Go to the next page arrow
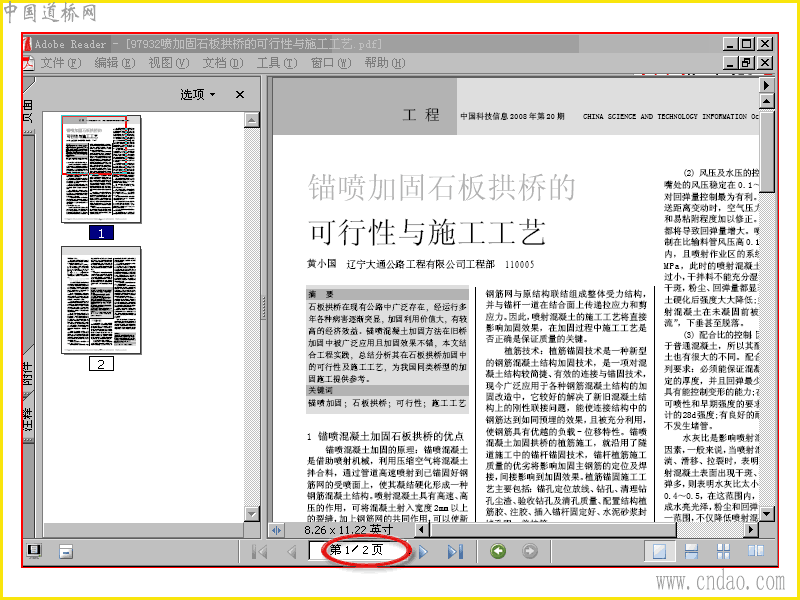800x600 pixels. [423, 552]
